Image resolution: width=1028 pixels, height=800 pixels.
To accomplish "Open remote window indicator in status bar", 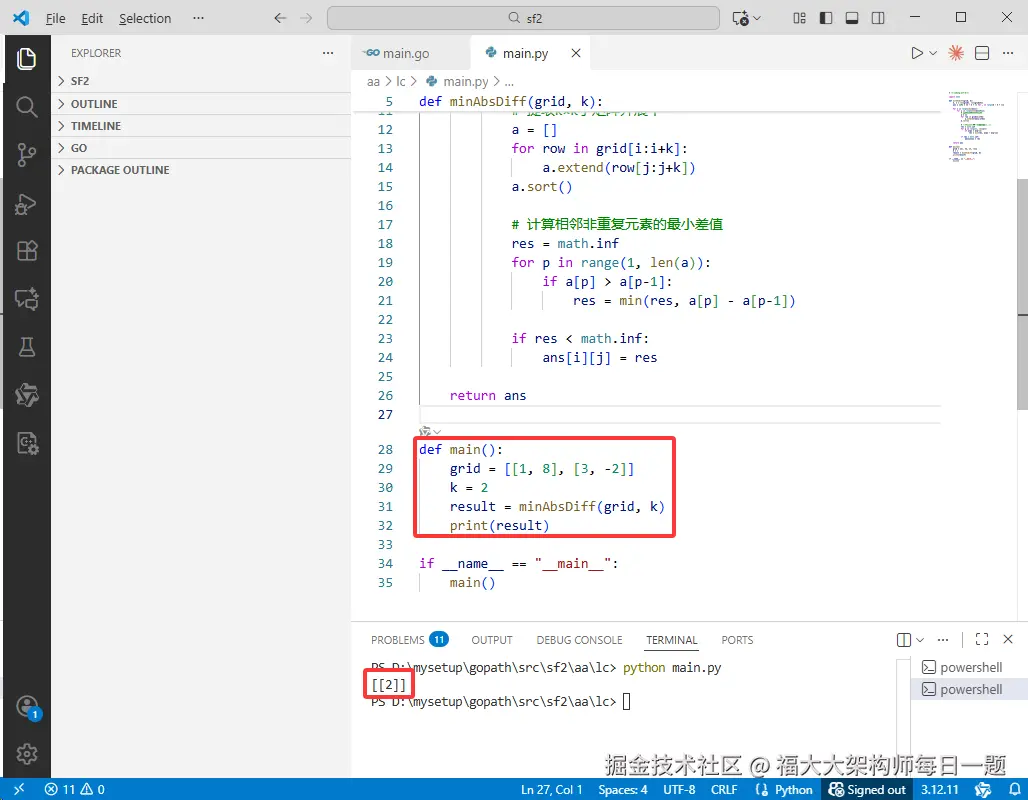I will click(18, 789).
